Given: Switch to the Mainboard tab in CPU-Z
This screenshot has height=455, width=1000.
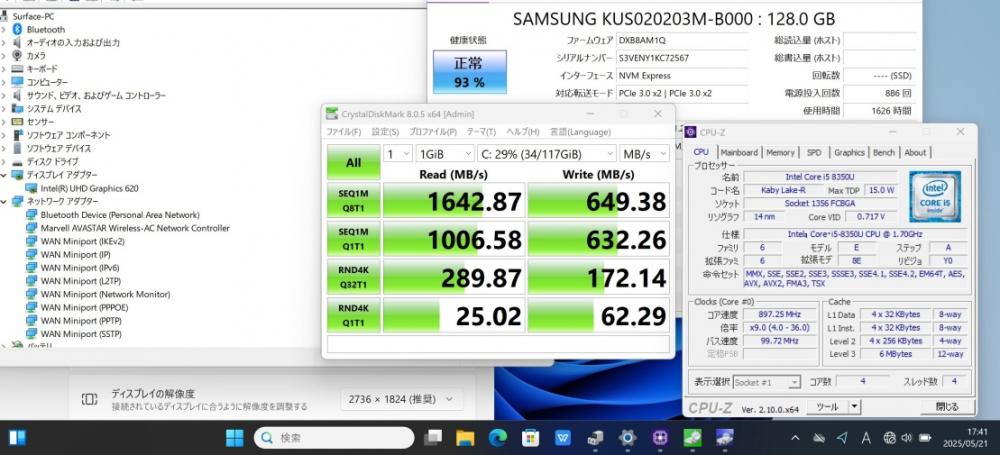Looking at the screenshot, I should tap(739, 153).
